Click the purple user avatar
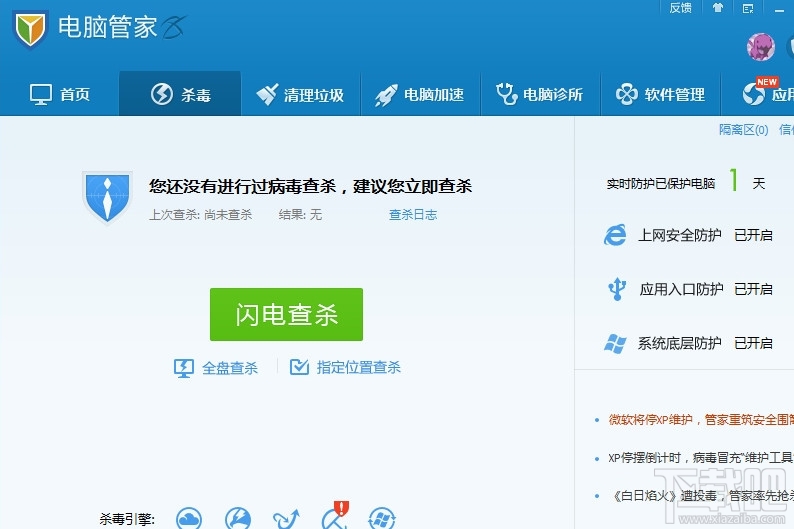 tap(761, 47)
